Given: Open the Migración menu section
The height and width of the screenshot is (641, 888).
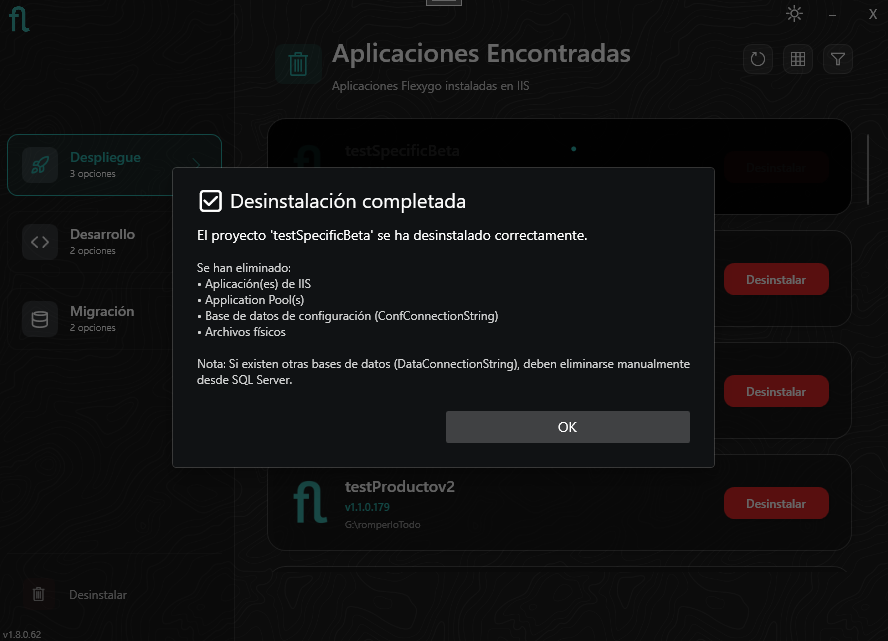Looking at the screenshot, I should pyautogui.click(x=114, y=319).
